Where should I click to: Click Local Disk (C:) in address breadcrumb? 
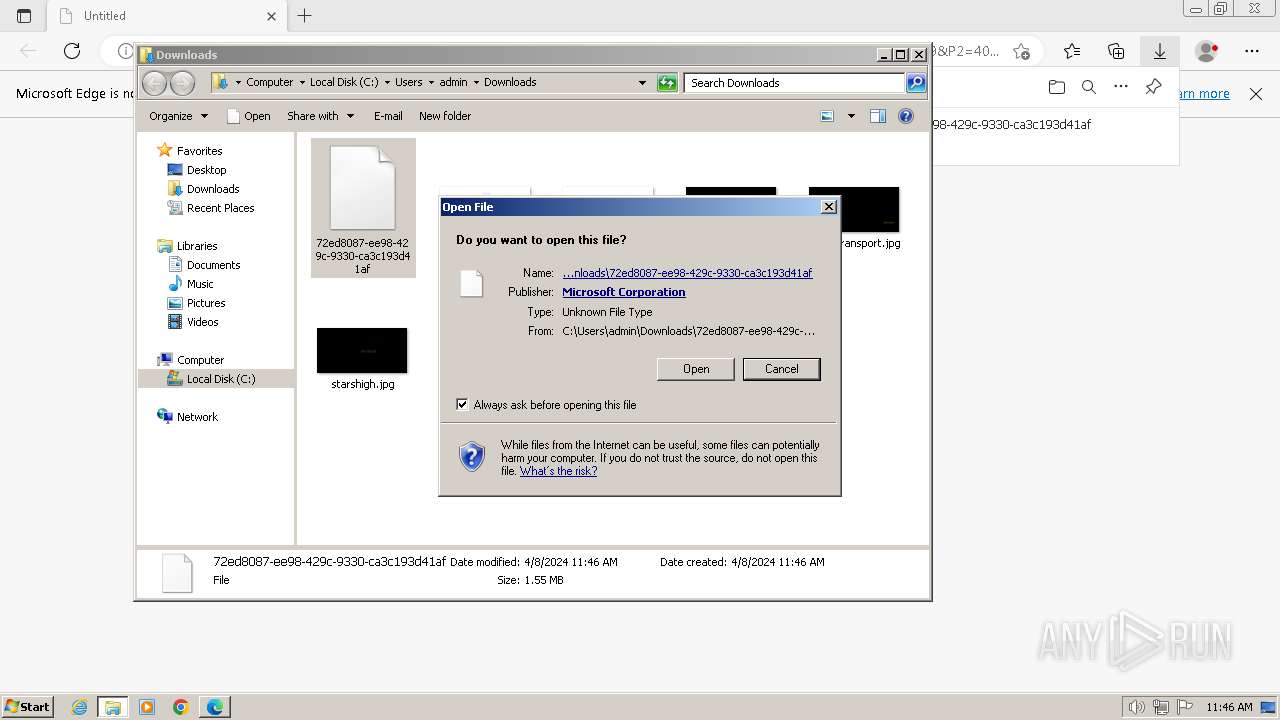pos(344,83)
